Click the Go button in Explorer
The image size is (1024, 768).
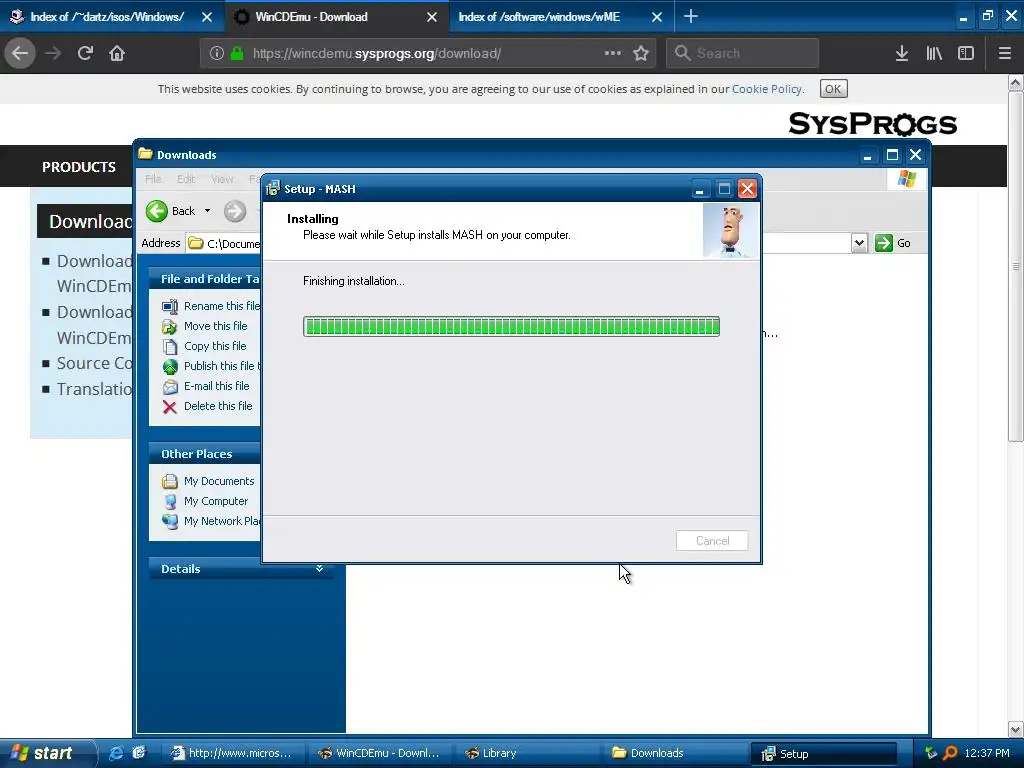893,243
